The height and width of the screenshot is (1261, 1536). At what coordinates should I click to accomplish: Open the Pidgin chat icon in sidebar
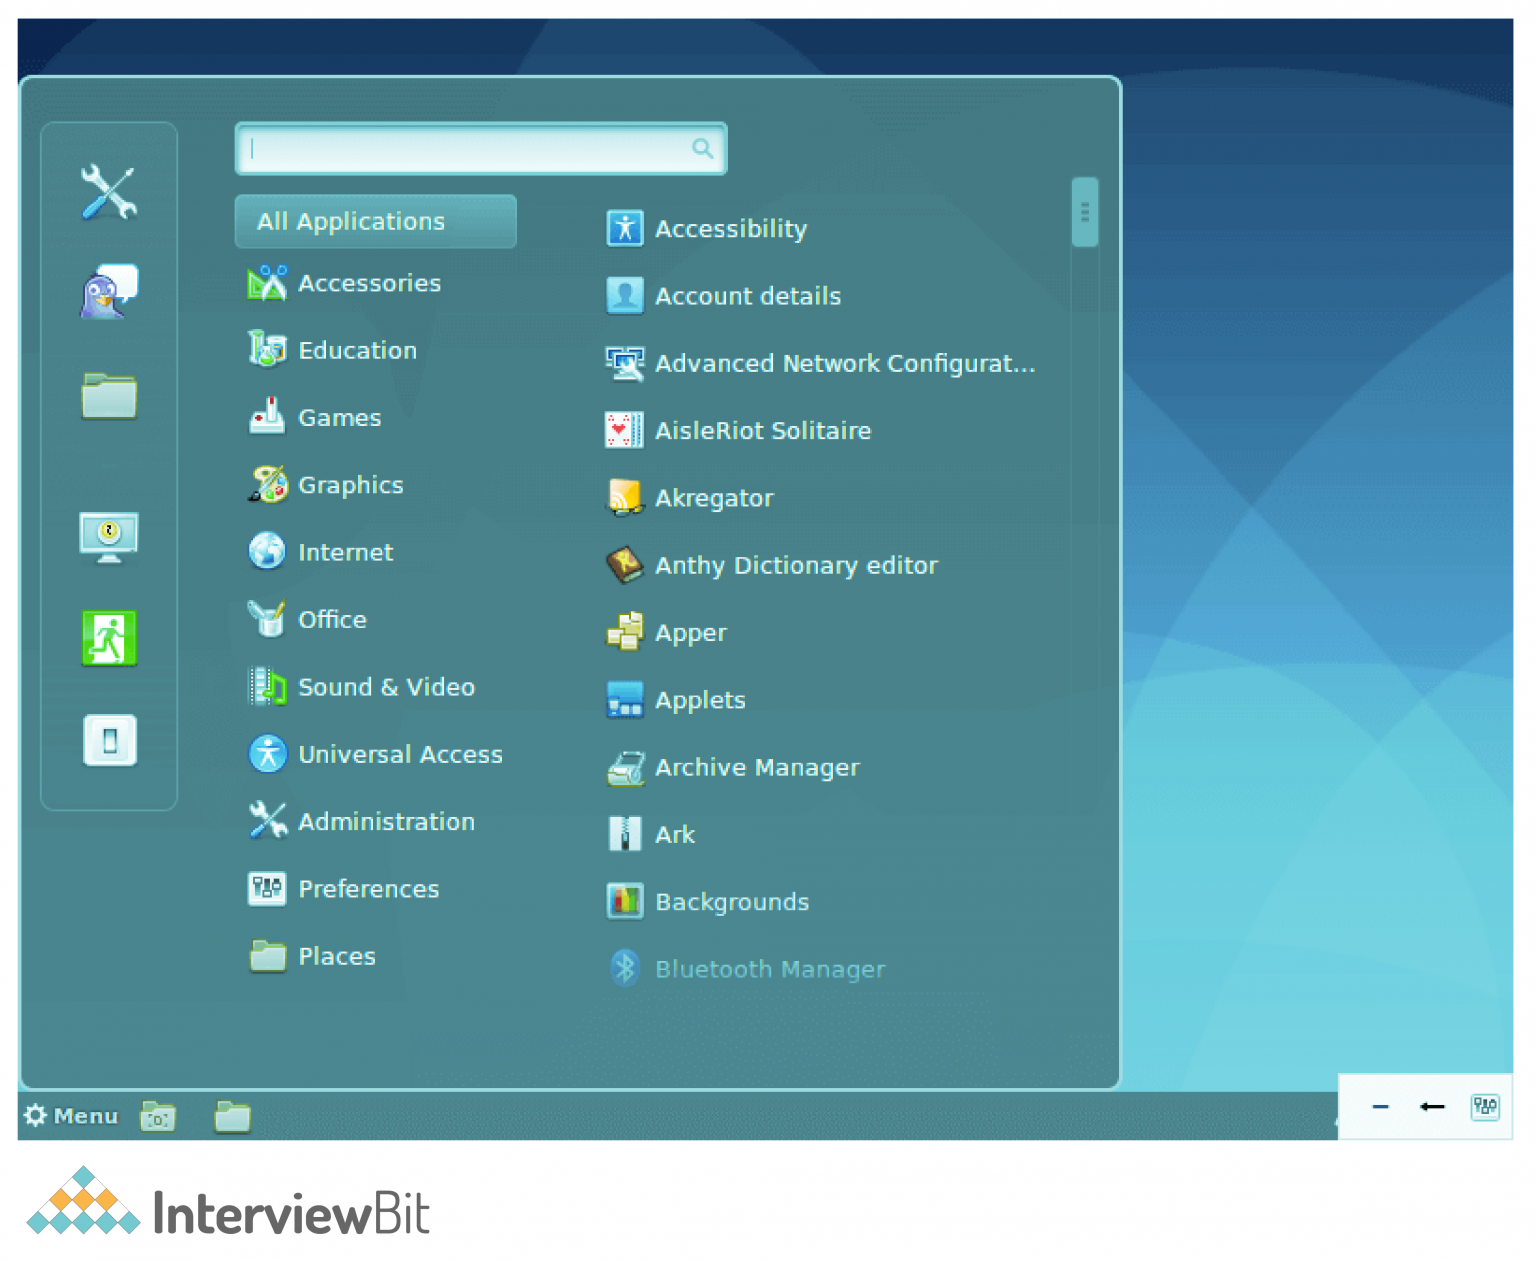click(x=108, y=292)
